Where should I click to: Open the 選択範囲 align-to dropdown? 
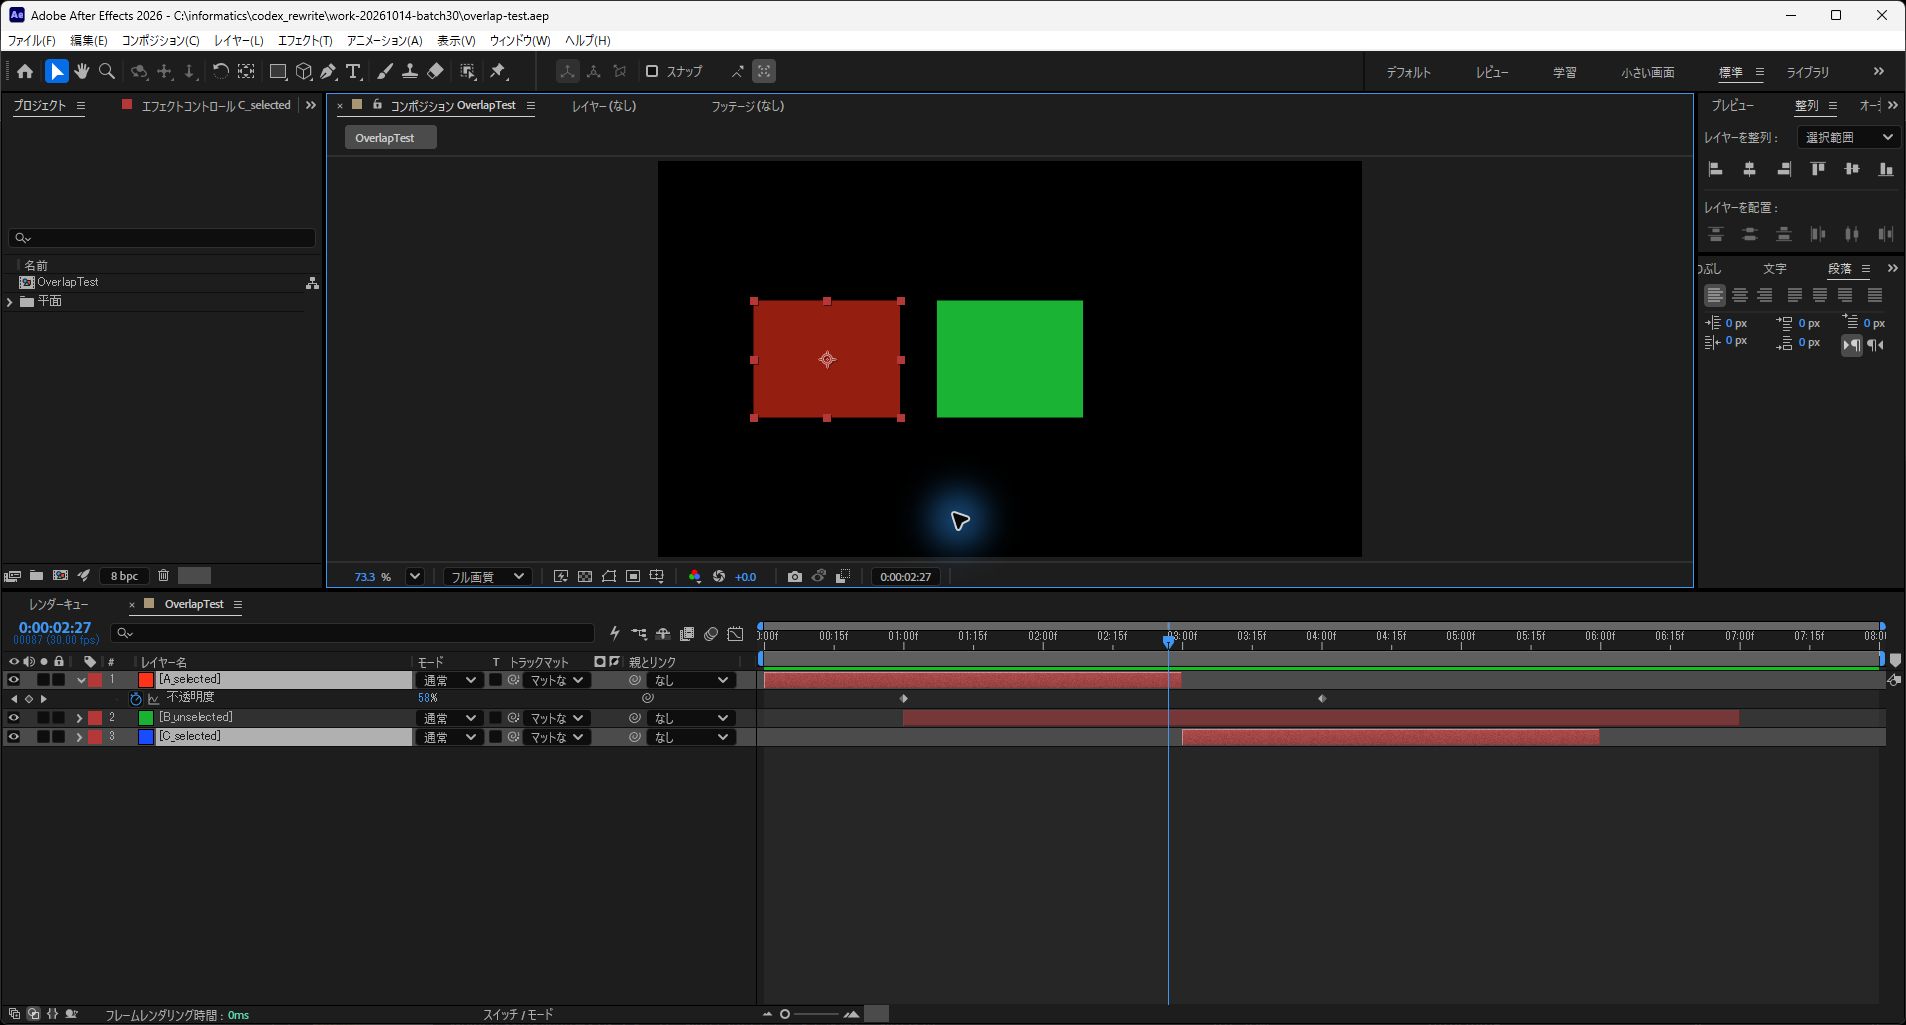(x=1848, y=137)
